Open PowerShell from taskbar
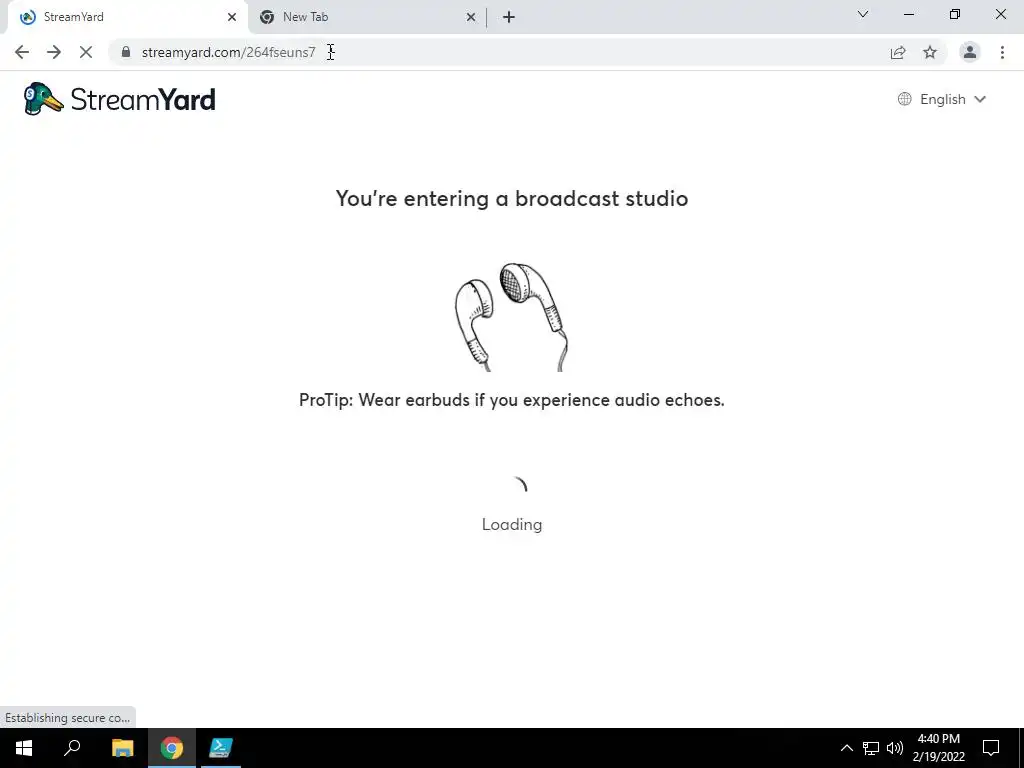Image resolution: width=1024 pixels, height=768 pixels. [x=221, y=748]
